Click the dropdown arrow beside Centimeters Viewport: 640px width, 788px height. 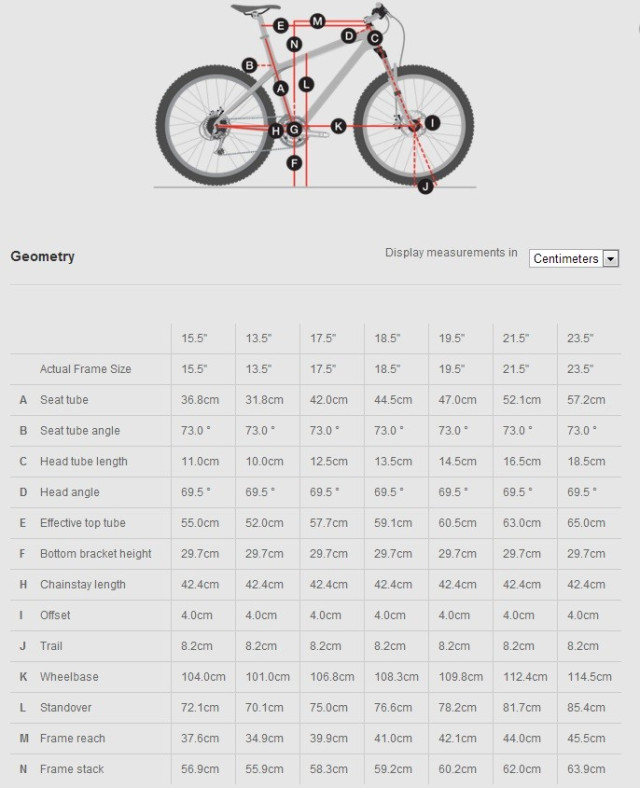pos(611,258)
